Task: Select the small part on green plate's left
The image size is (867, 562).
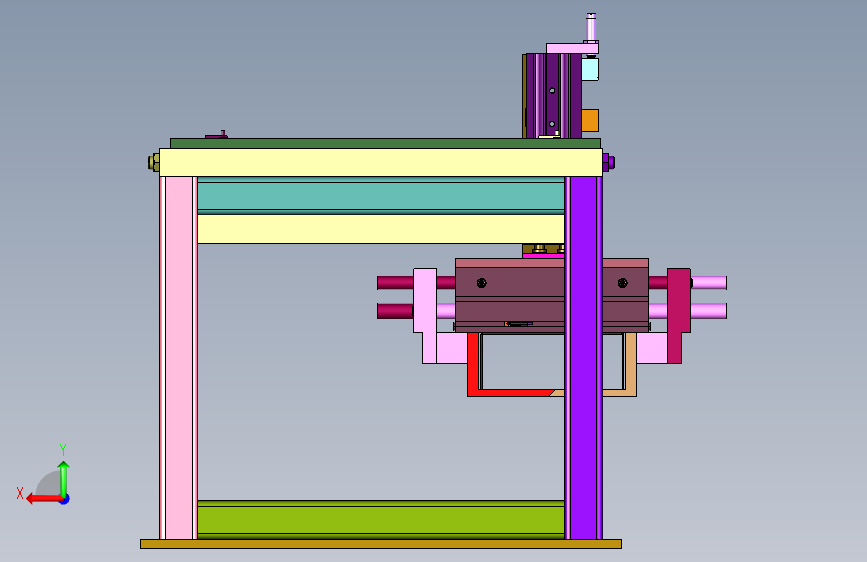Action: [x=216, y=134]
